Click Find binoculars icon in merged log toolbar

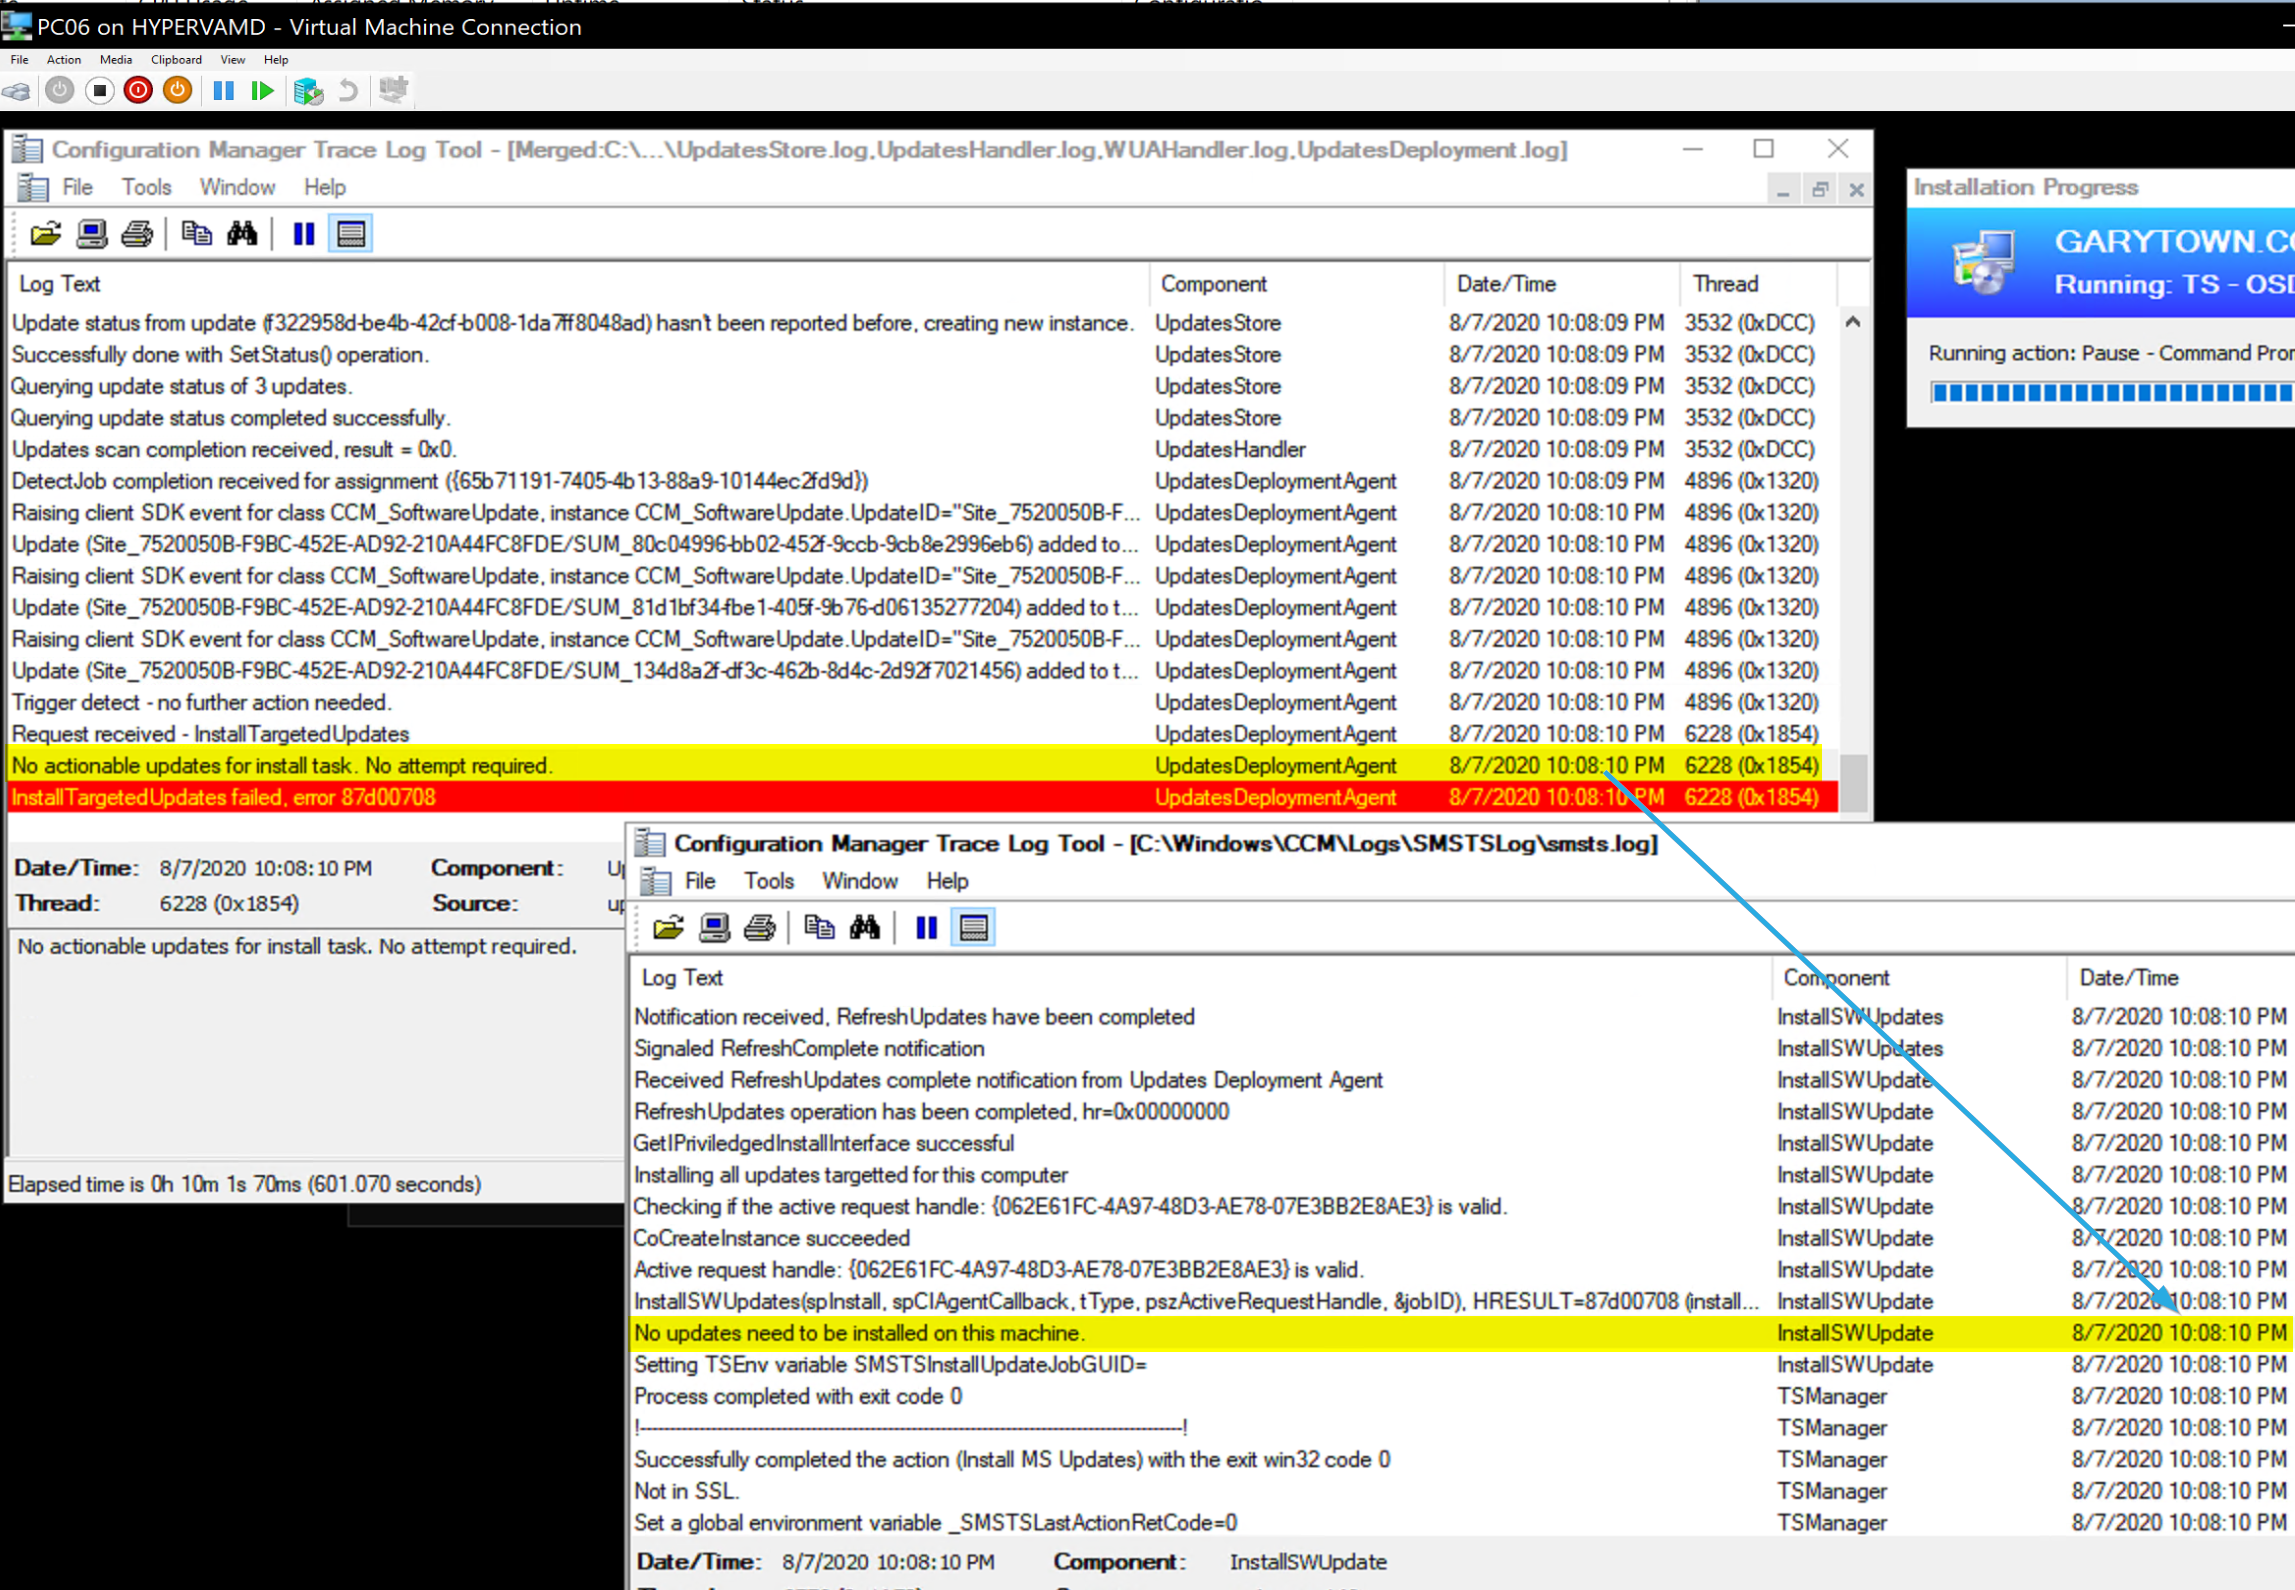[242, 234]
